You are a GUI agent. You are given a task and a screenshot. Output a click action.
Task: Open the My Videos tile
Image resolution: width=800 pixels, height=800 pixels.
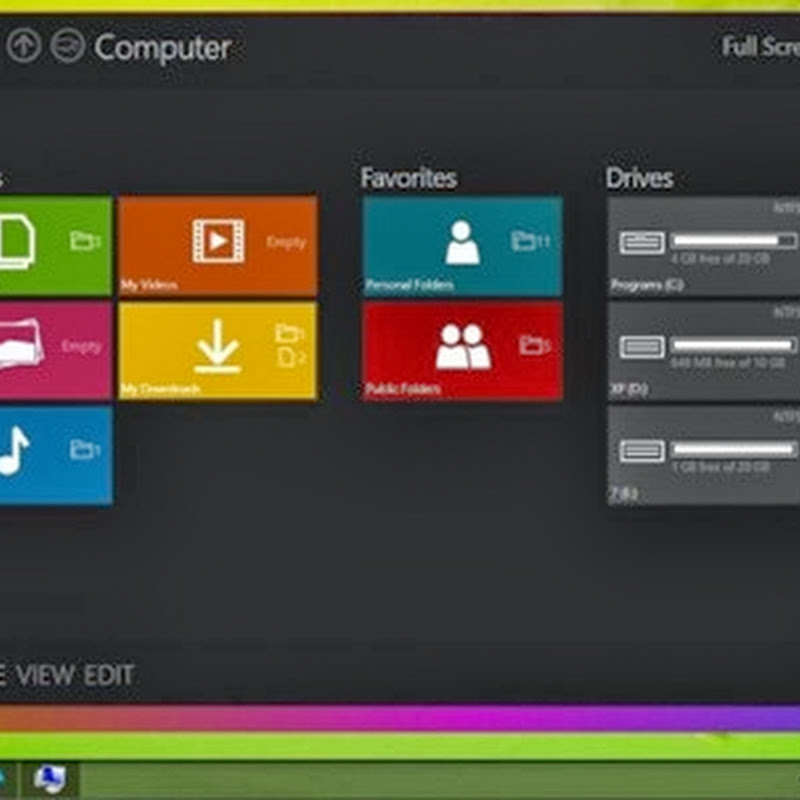[218, 246]
